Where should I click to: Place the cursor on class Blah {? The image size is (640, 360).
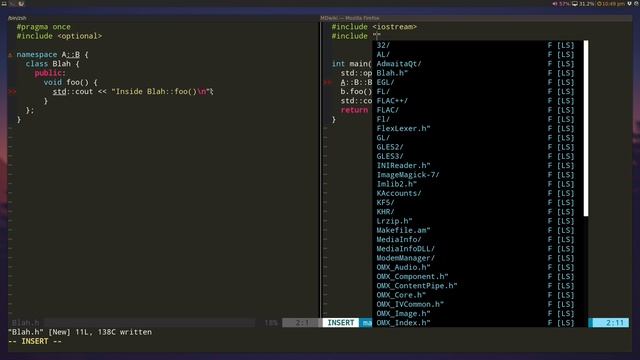coord(53,64)
